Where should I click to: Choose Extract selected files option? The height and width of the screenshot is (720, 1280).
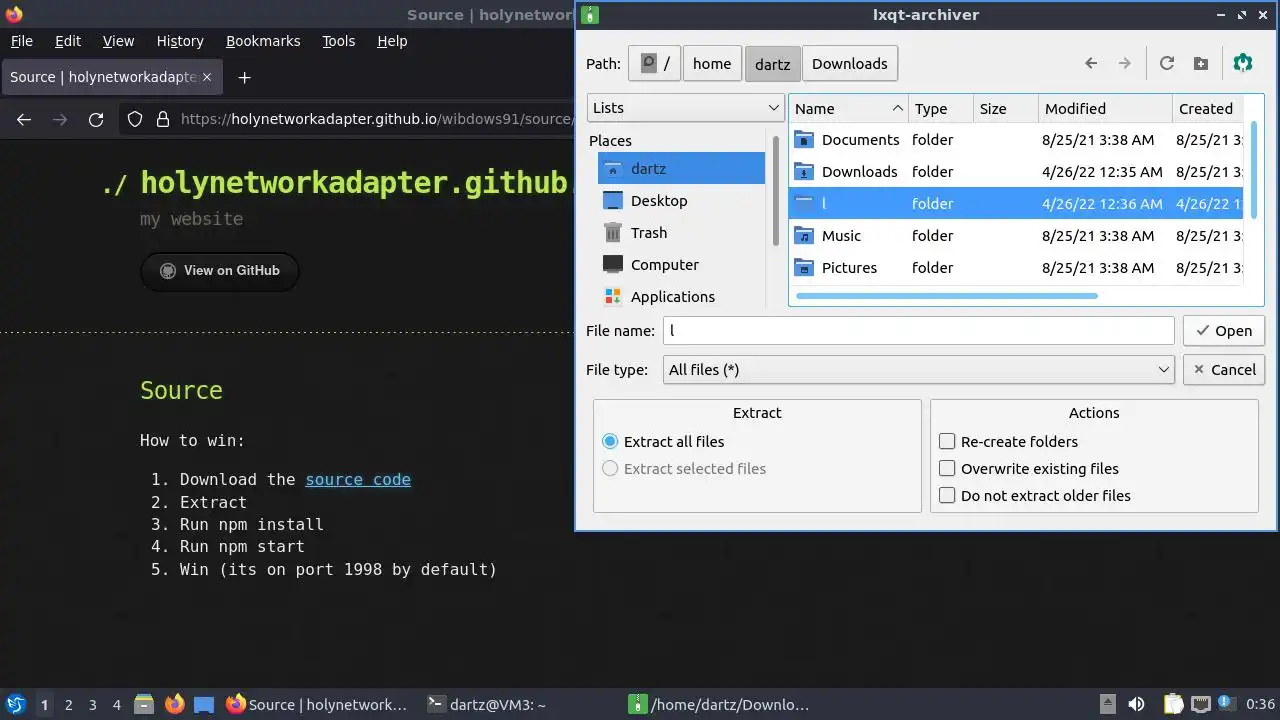tap(684, 468)
